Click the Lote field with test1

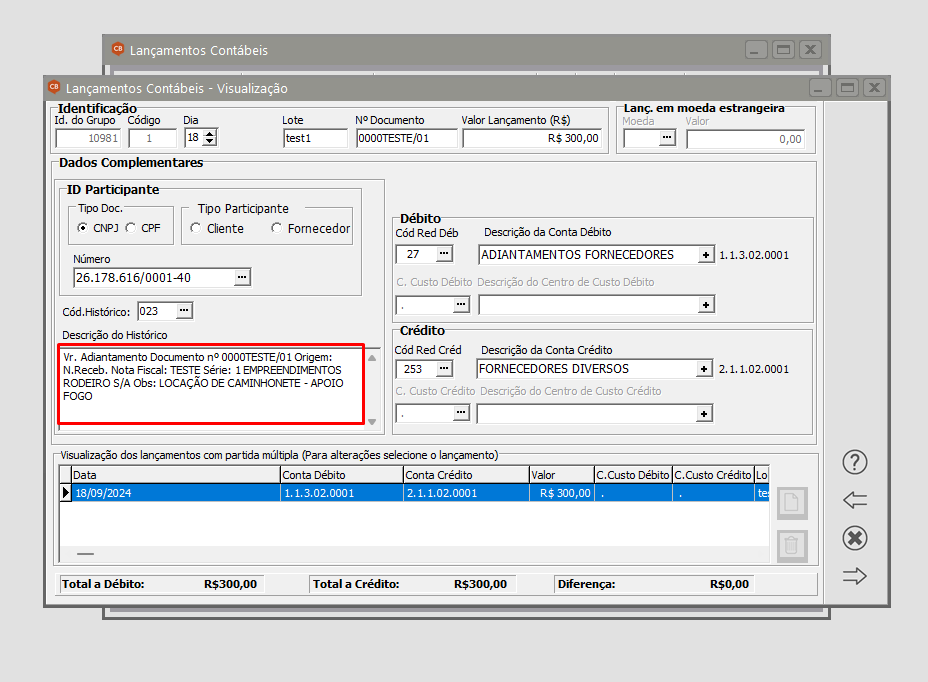(x=315, y=138)
